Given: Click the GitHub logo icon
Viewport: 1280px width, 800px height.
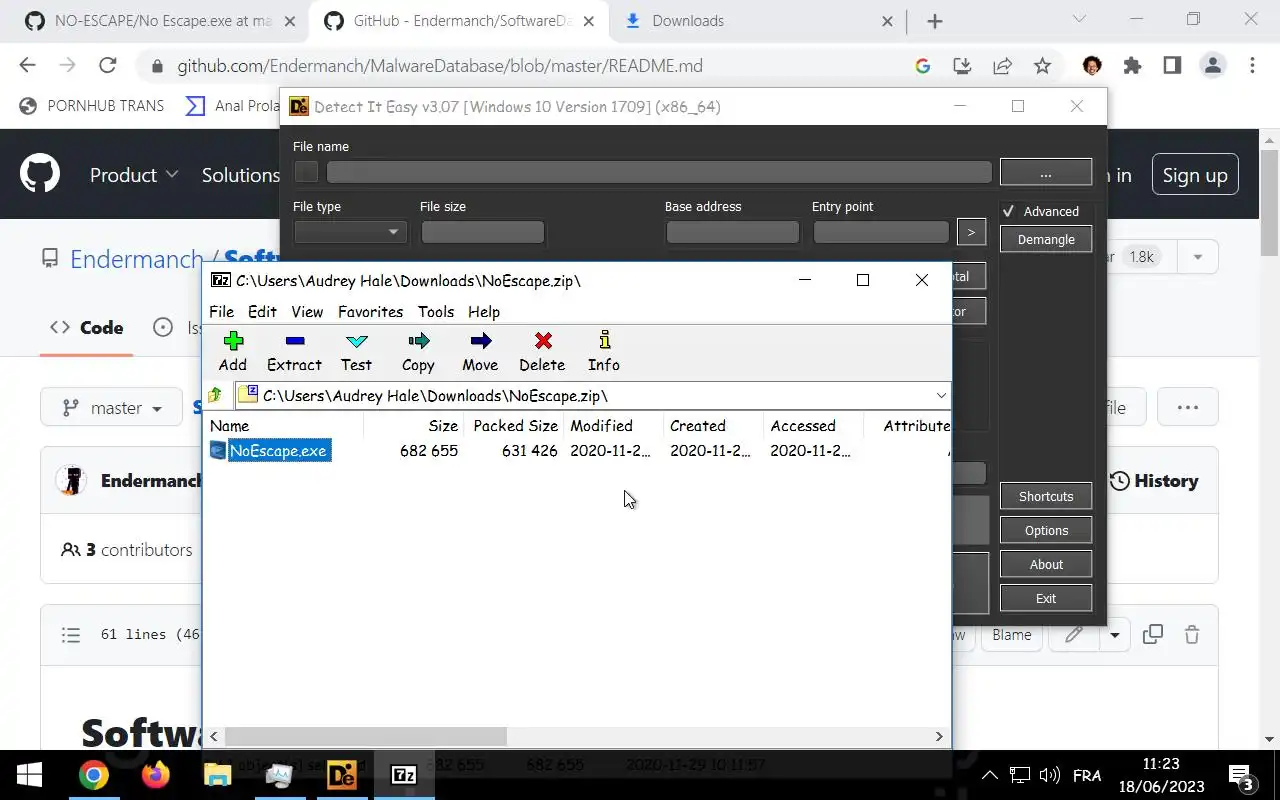Looking at the screenshot, I should pos(40,174).
